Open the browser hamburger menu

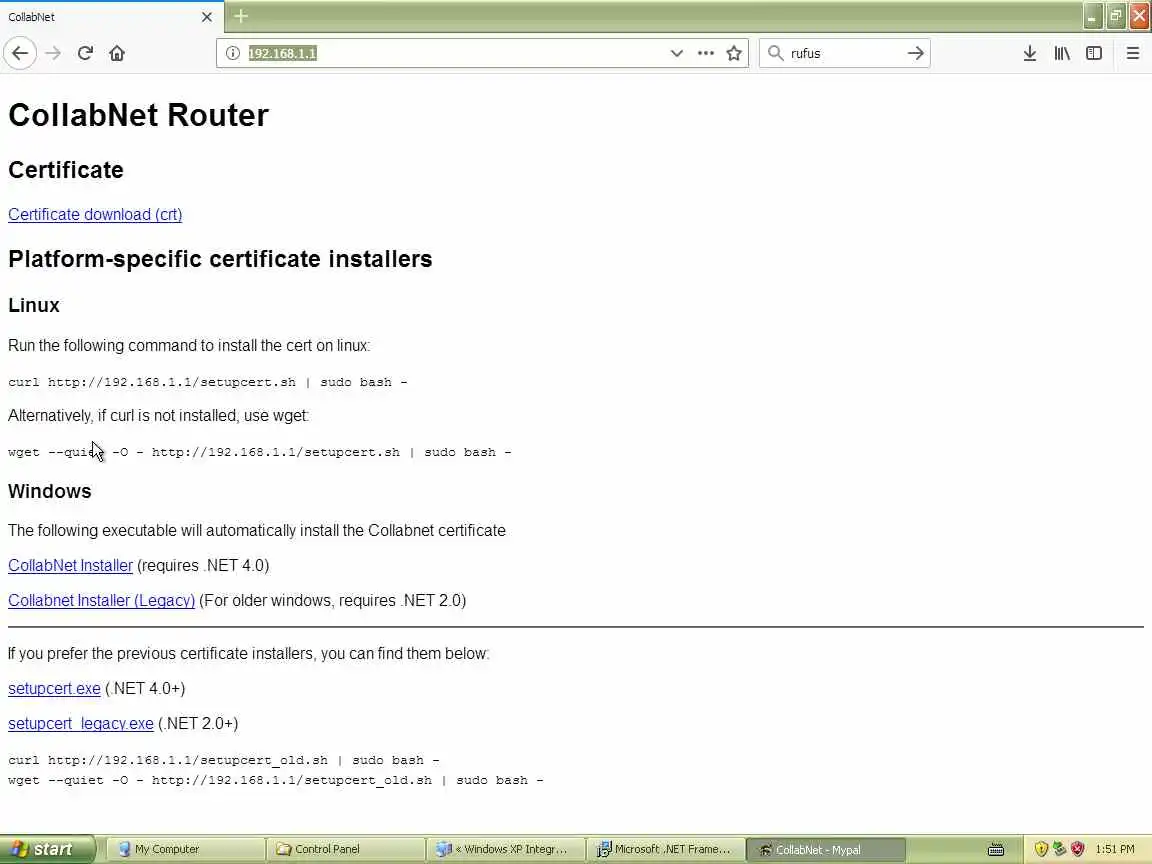[1133, 53]
